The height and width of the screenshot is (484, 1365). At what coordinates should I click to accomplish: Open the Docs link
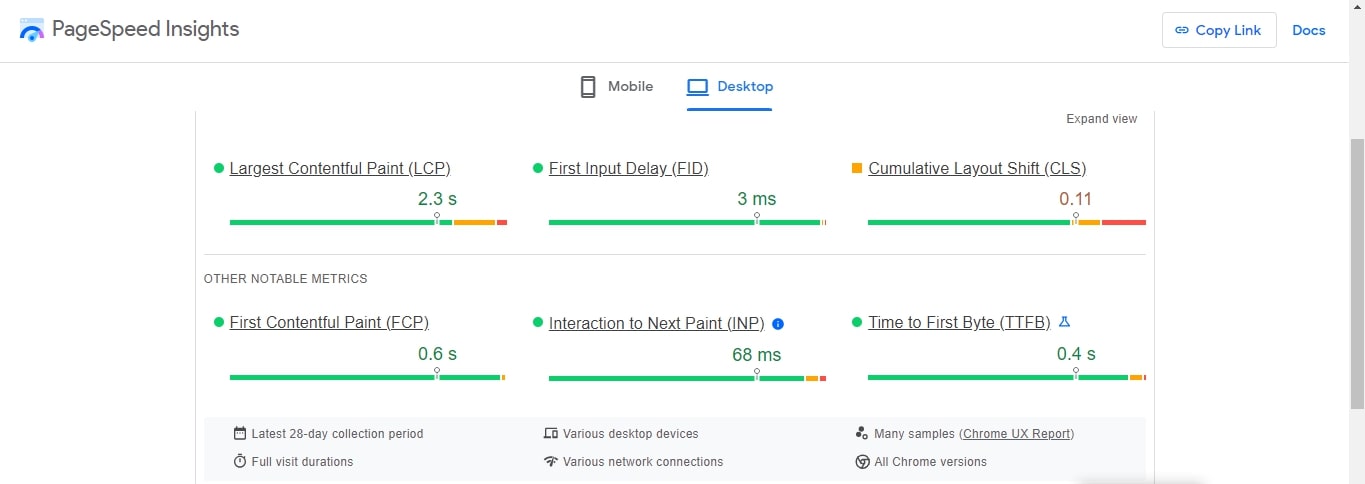pyautogui.click(x=1308, y=30)
